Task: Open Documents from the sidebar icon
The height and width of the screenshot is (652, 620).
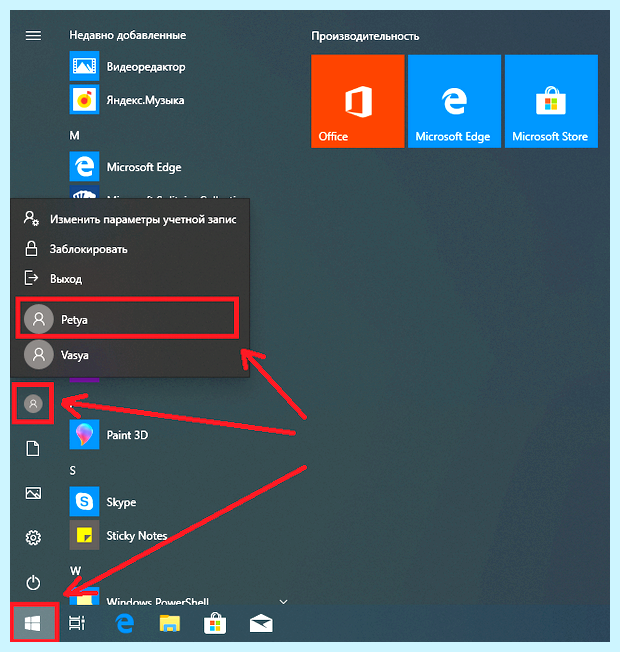Action: click(x=33, y=449)
